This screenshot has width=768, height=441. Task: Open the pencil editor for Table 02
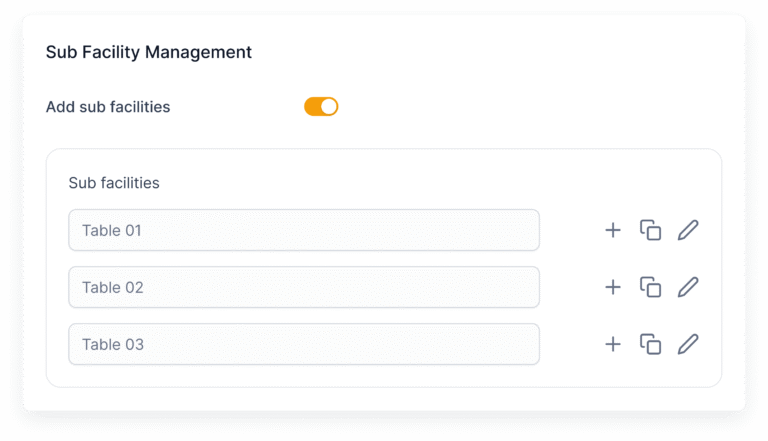tap(688, 288)
